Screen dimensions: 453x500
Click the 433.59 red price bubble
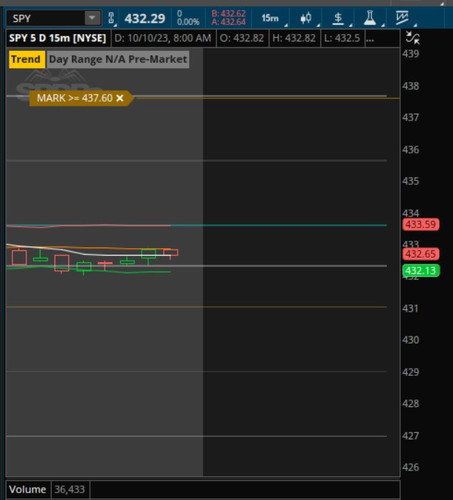point(421,224)
